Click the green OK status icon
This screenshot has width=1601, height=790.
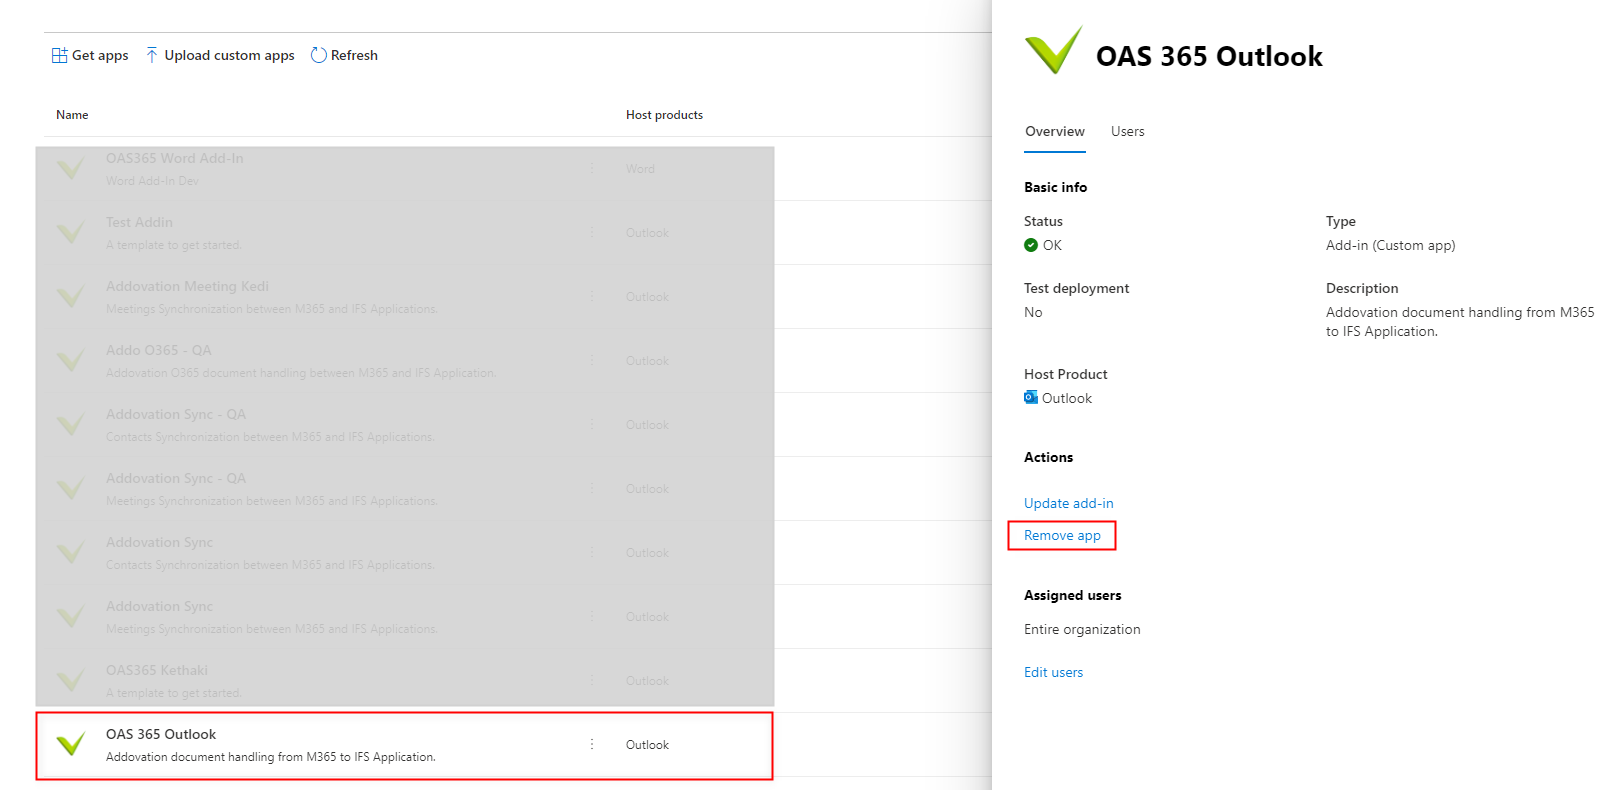1031,245
